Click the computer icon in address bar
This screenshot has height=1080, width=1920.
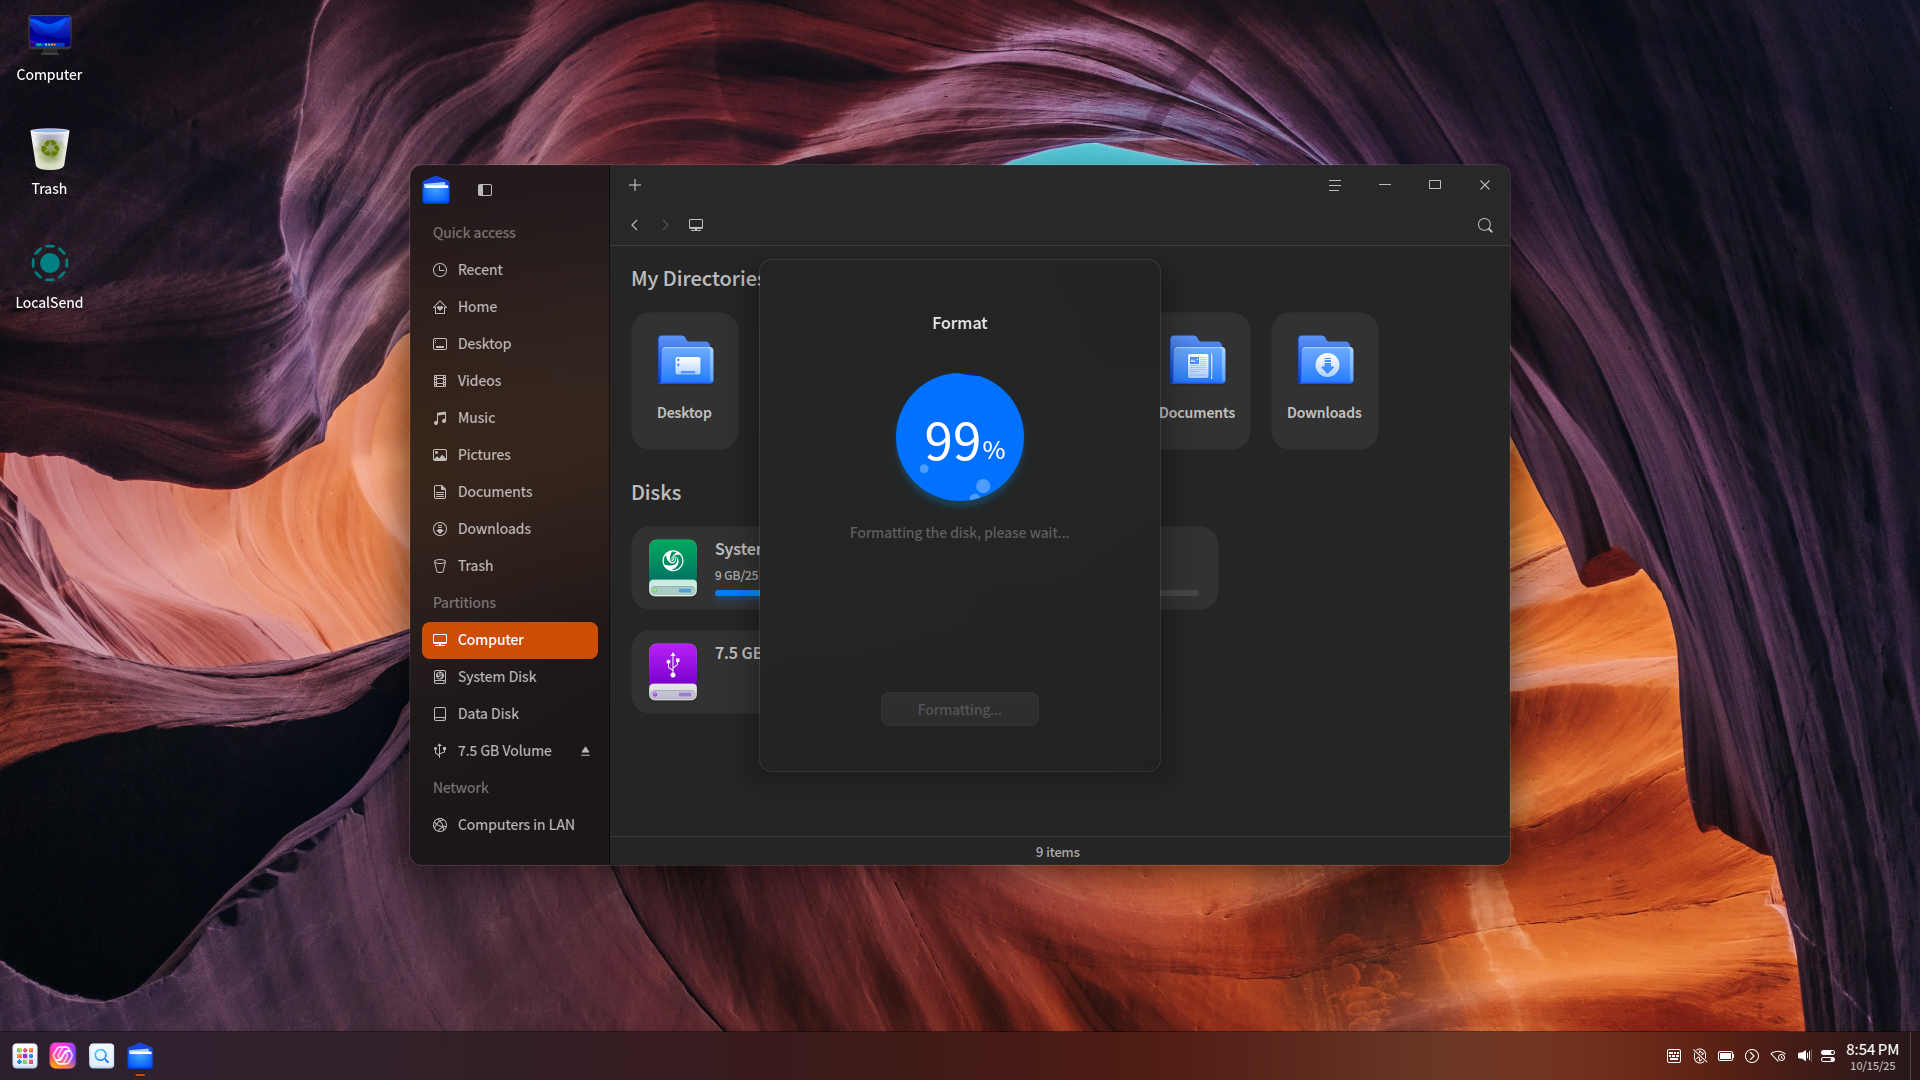696,225
